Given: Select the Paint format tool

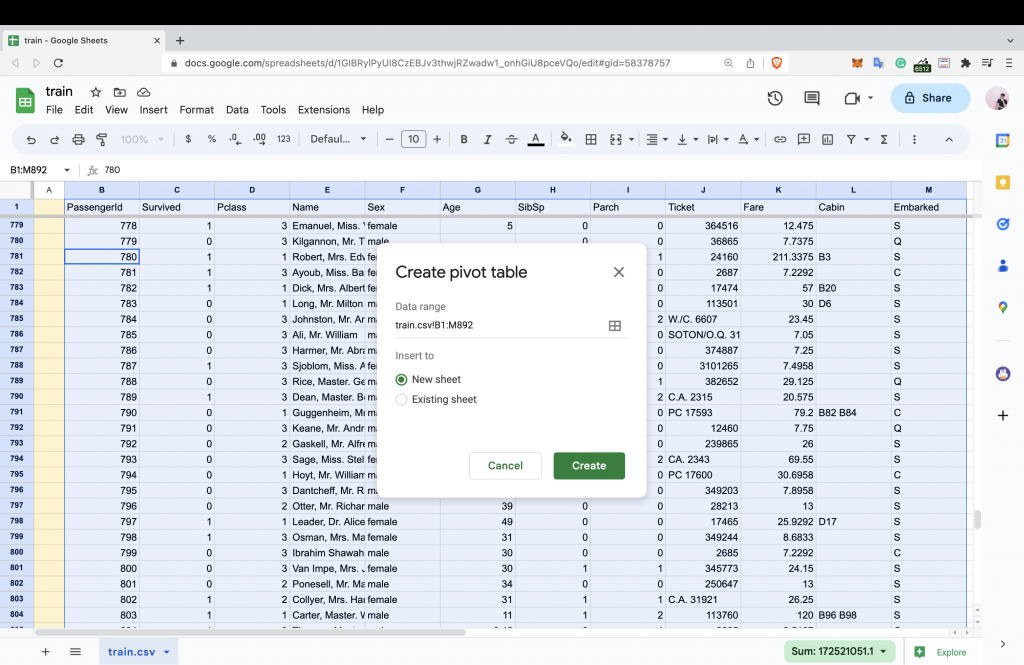Looking at the screenshot, I should [102, 139].
